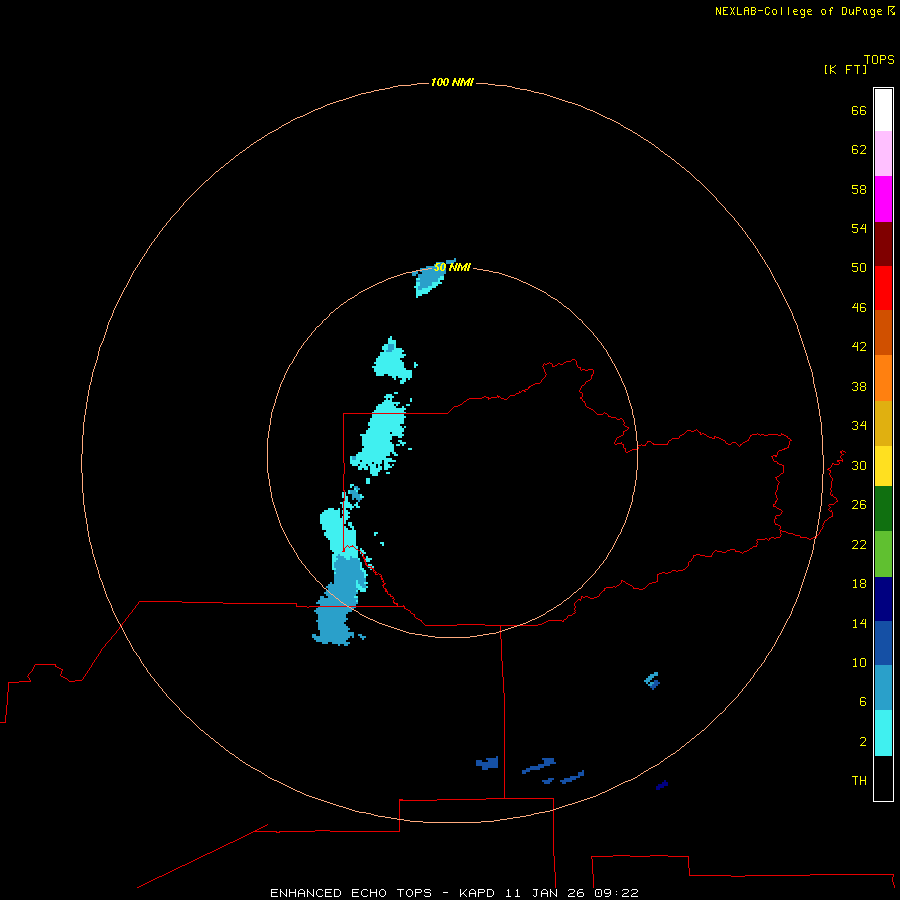Click the medium blue swatch near 14
This screenshot has width=900, height=900.
point(883,643)
